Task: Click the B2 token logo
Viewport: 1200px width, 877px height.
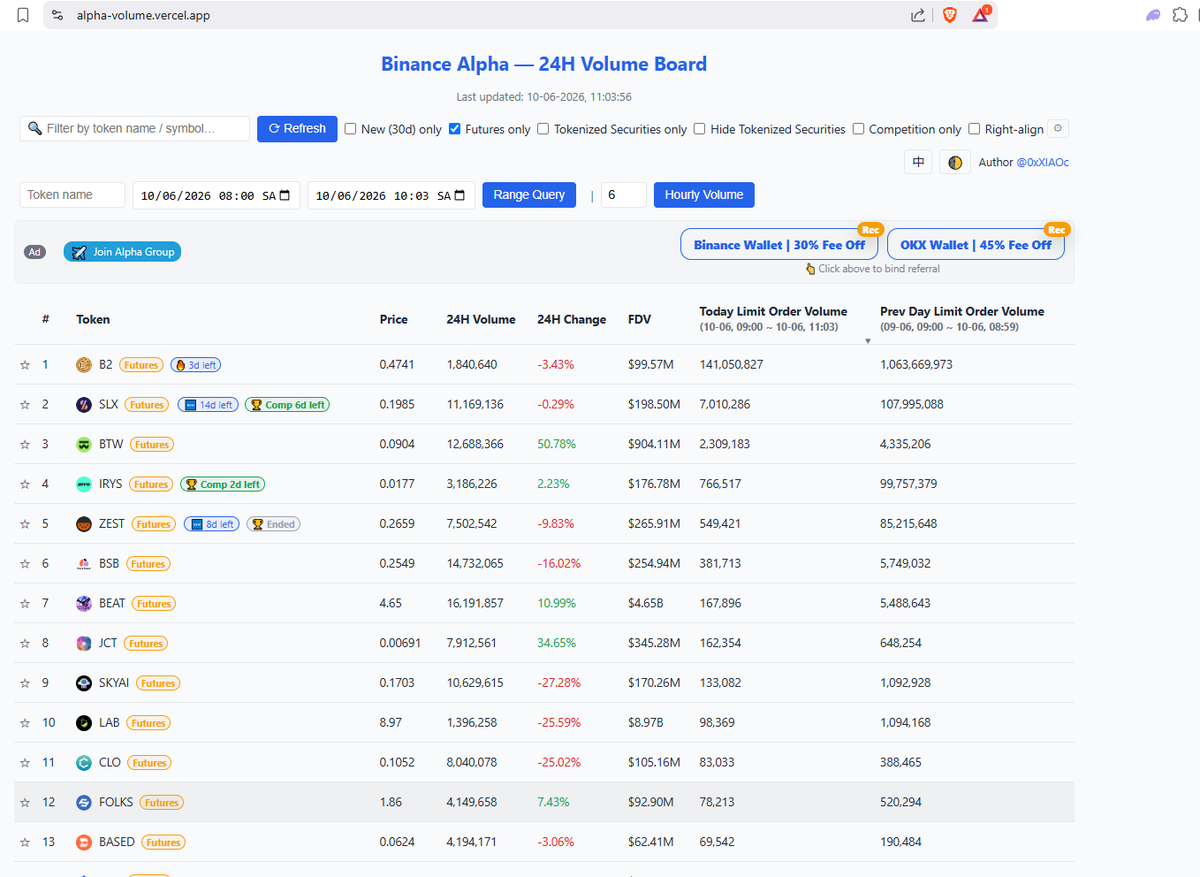Action: tap(84, 365)
